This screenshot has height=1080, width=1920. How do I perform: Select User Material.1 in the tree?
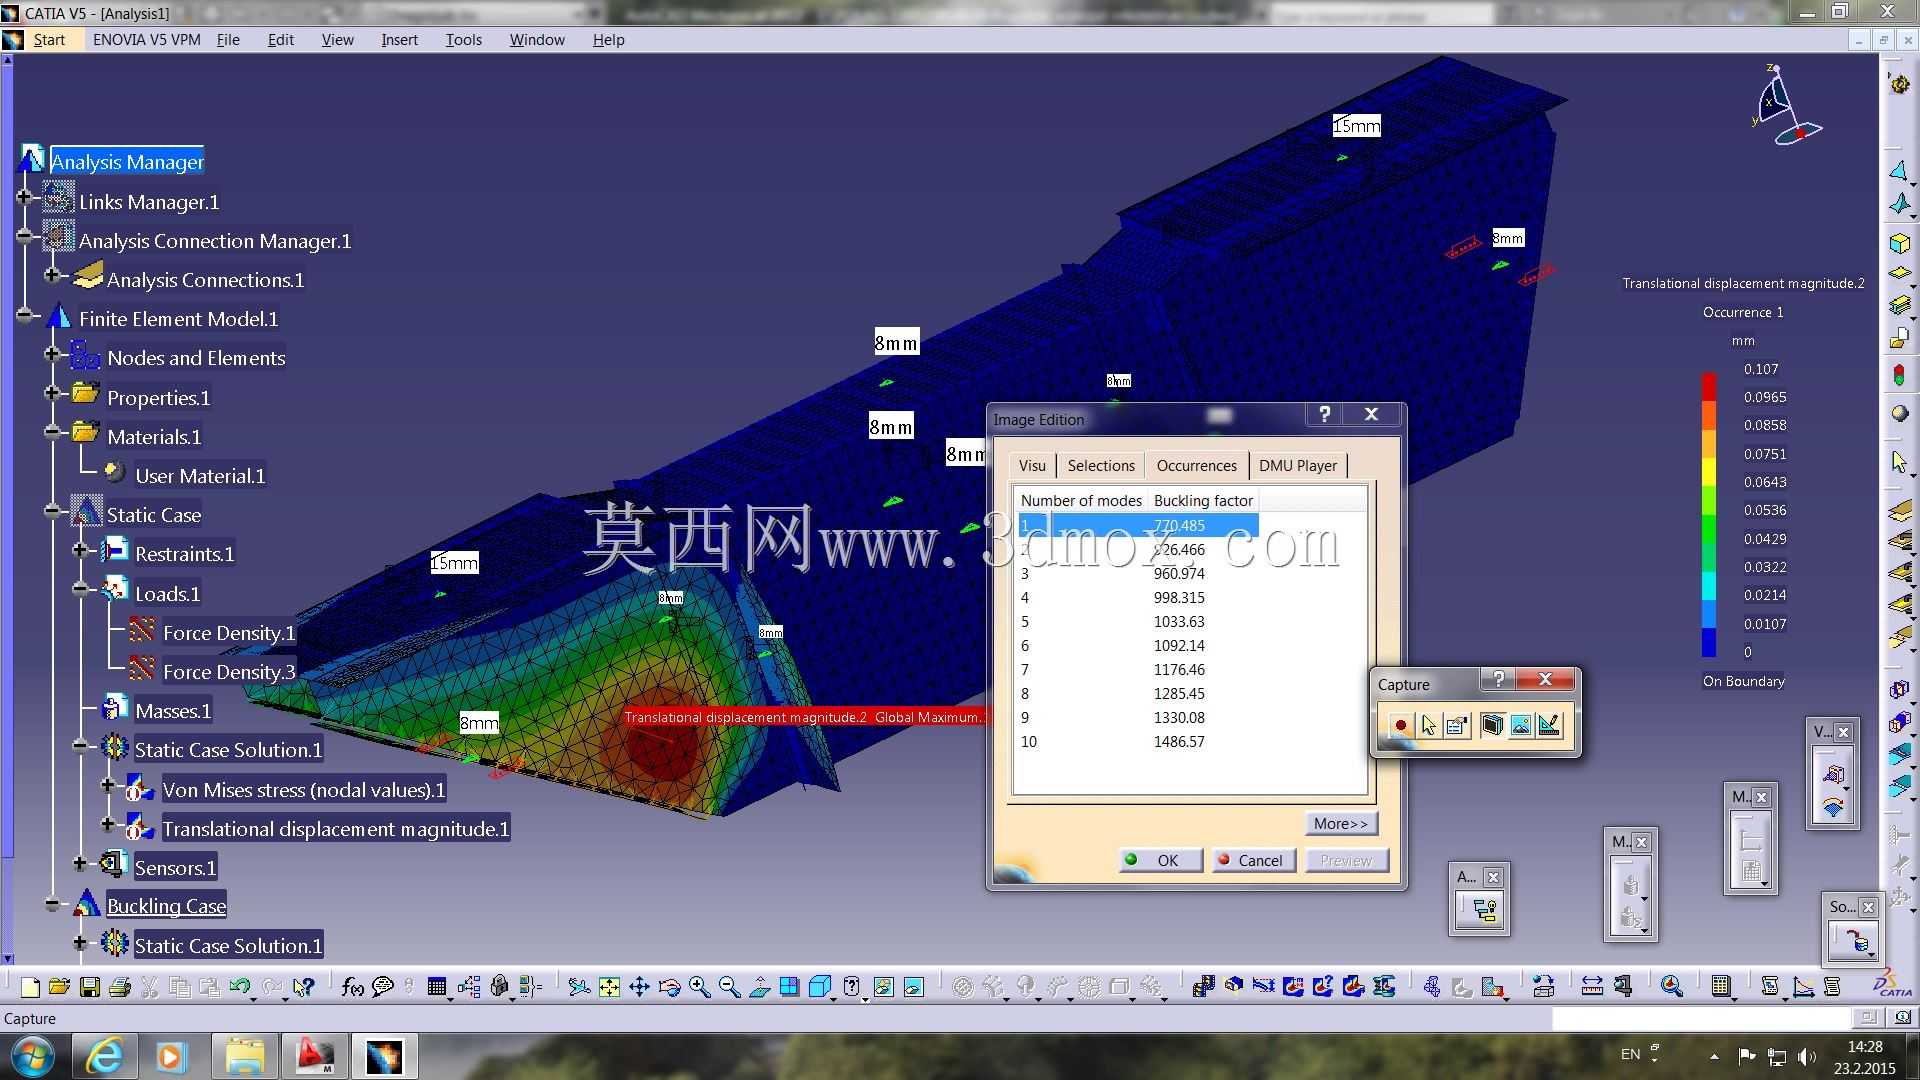(x=200, y=476)
